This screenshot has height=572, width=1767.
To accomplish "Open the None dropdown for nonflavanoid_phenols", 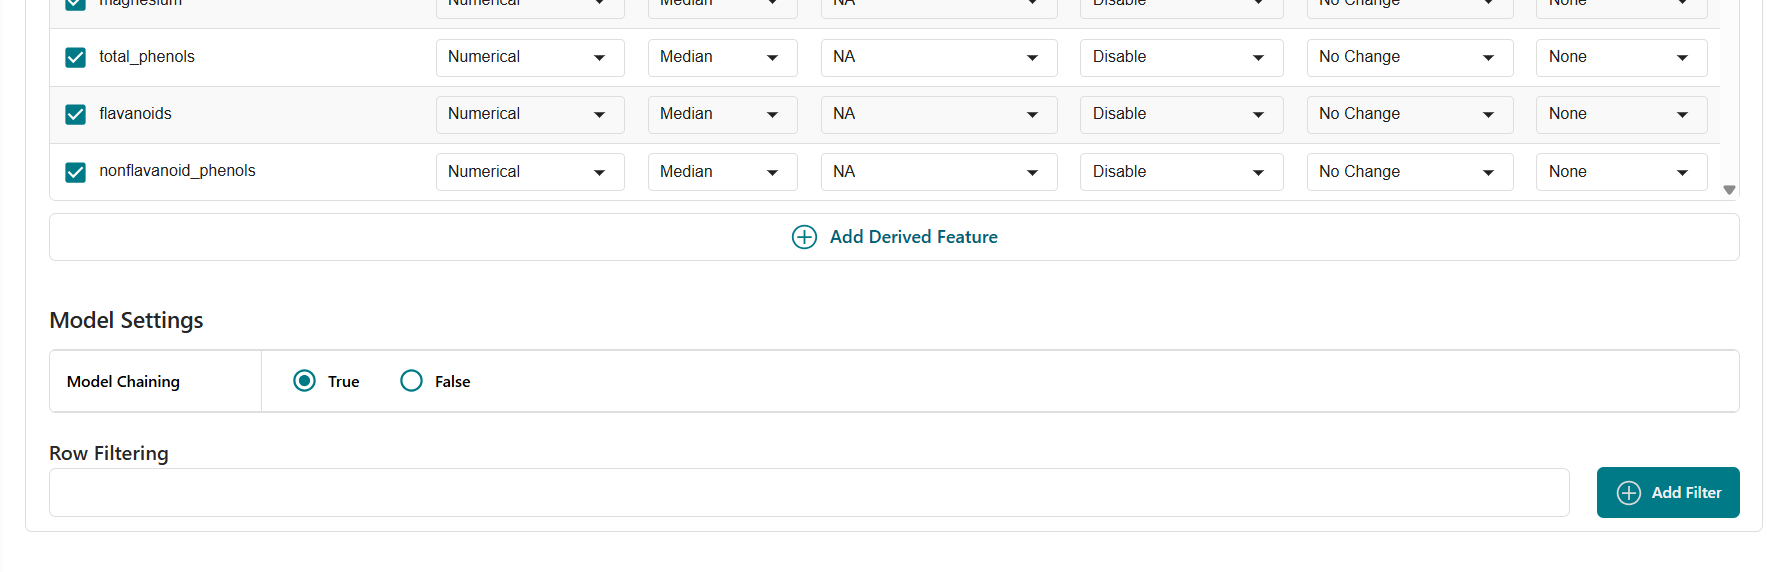I will pyautogui.click(x=1621, y=172).
